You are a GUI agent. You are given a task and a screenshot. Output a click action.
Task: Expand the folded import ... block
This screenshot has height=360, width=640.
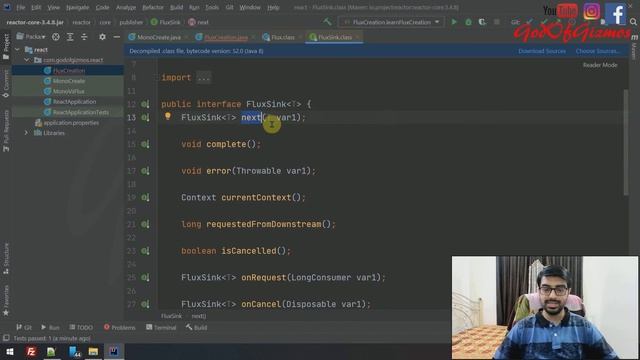point(203,78)
